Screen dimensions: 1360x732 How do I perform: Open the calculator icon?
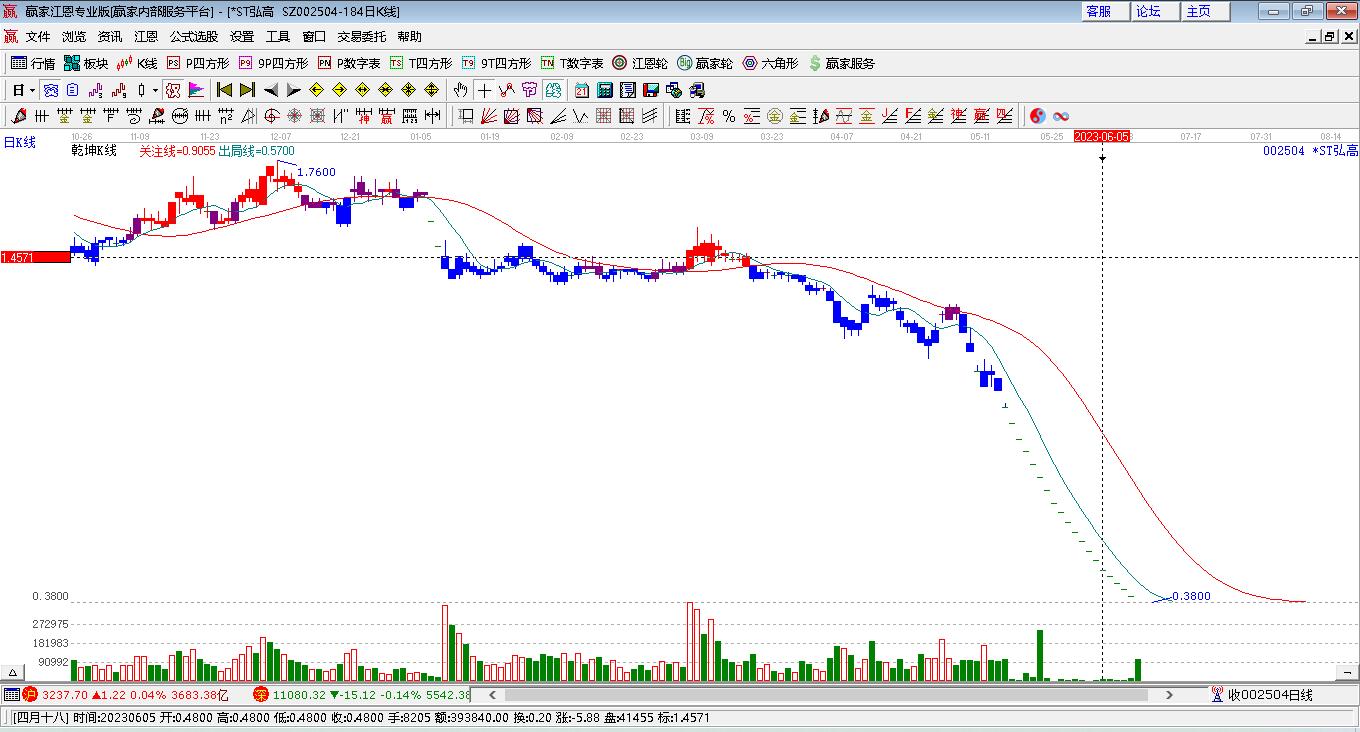point(604,90)
